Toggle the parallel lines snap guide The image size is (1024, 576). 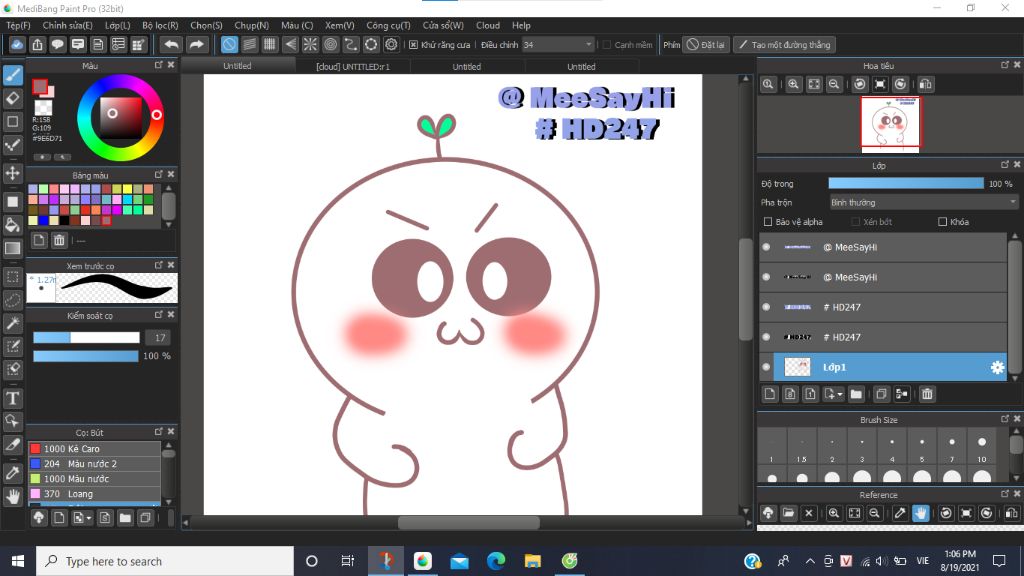coord(249,44)
